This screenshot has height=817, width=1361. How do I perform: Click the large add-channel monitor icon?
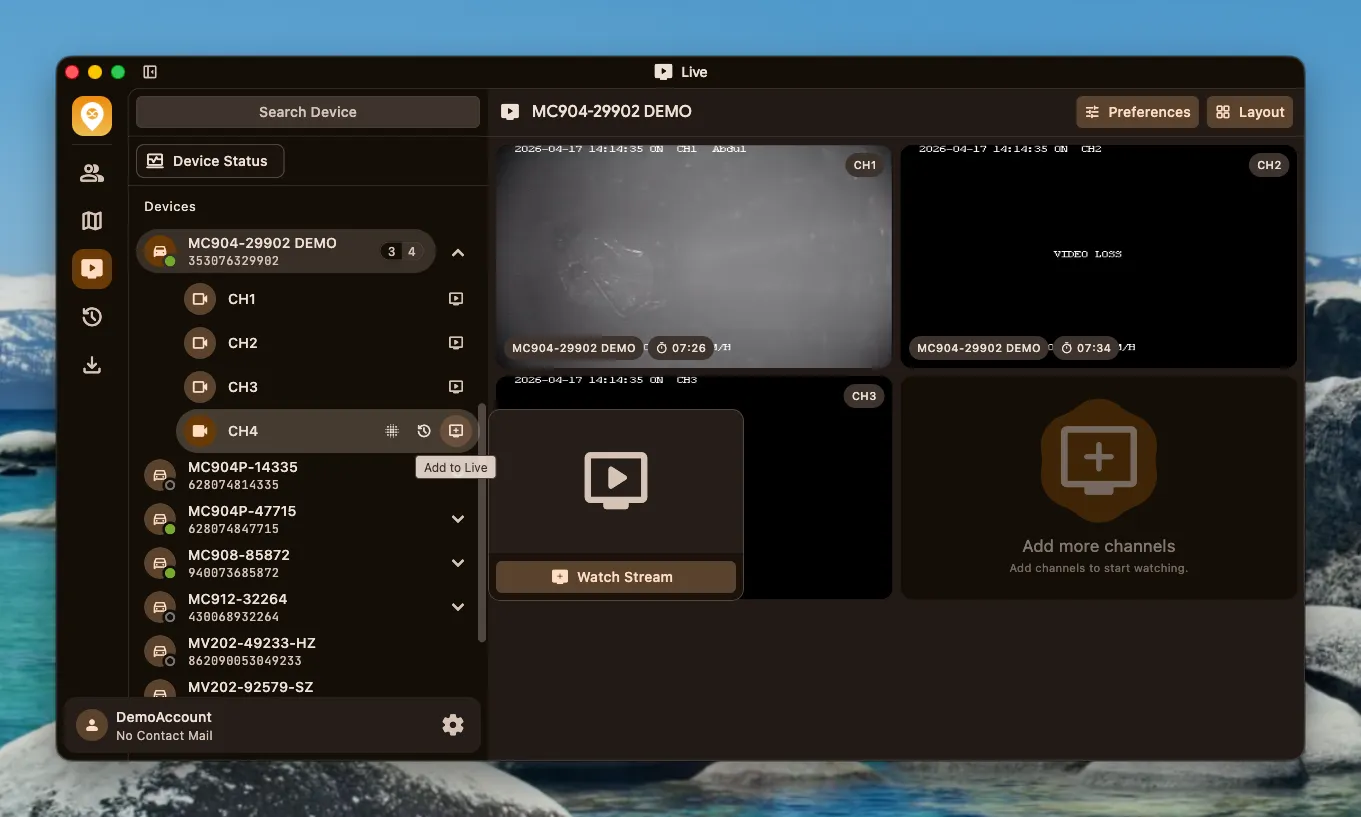click(1098, 461)
